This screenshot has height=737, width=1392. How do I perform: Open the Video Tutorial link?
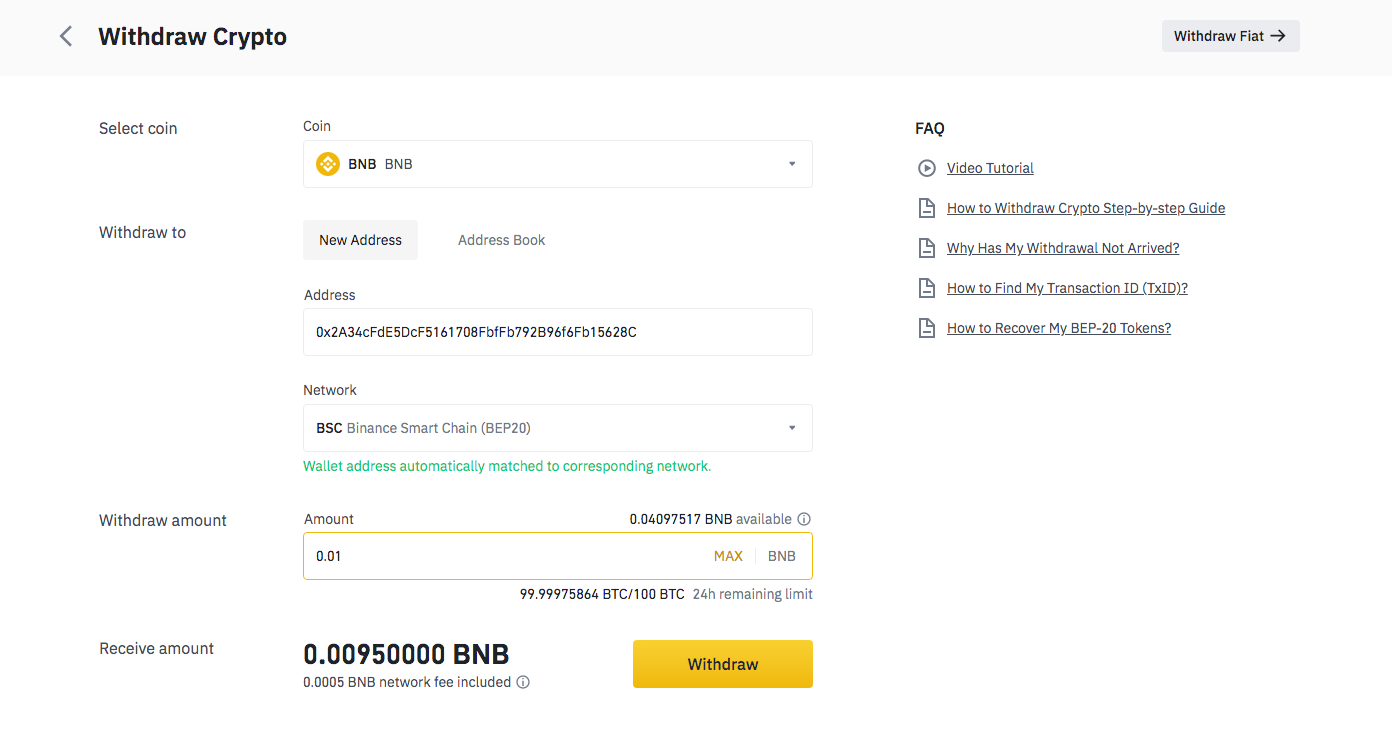pyautogui.click(x=990, y=168)
